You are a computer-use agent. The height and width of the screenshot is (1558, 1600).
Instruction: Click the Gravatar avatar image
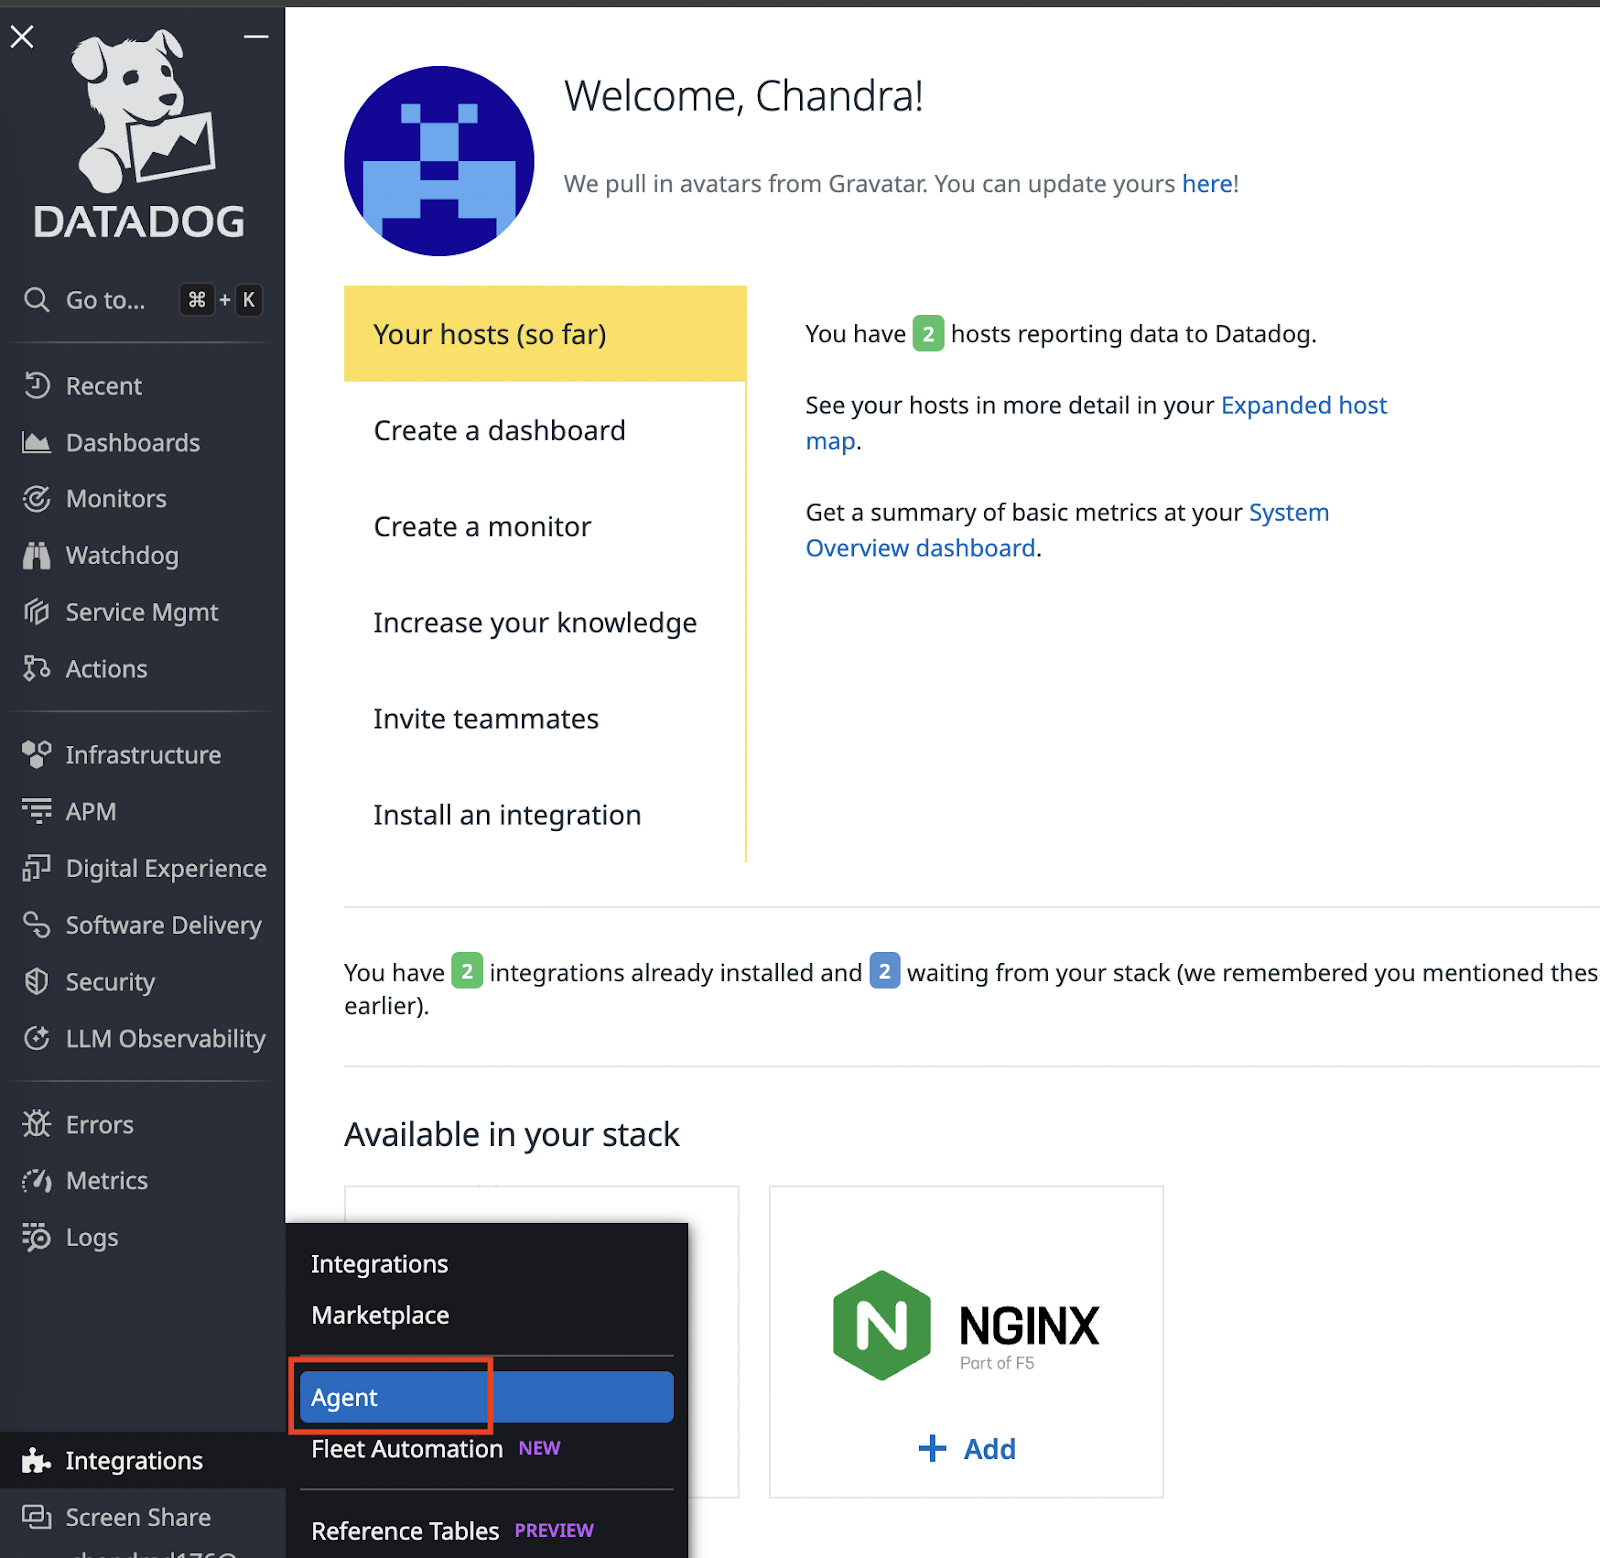click(439, 161)
